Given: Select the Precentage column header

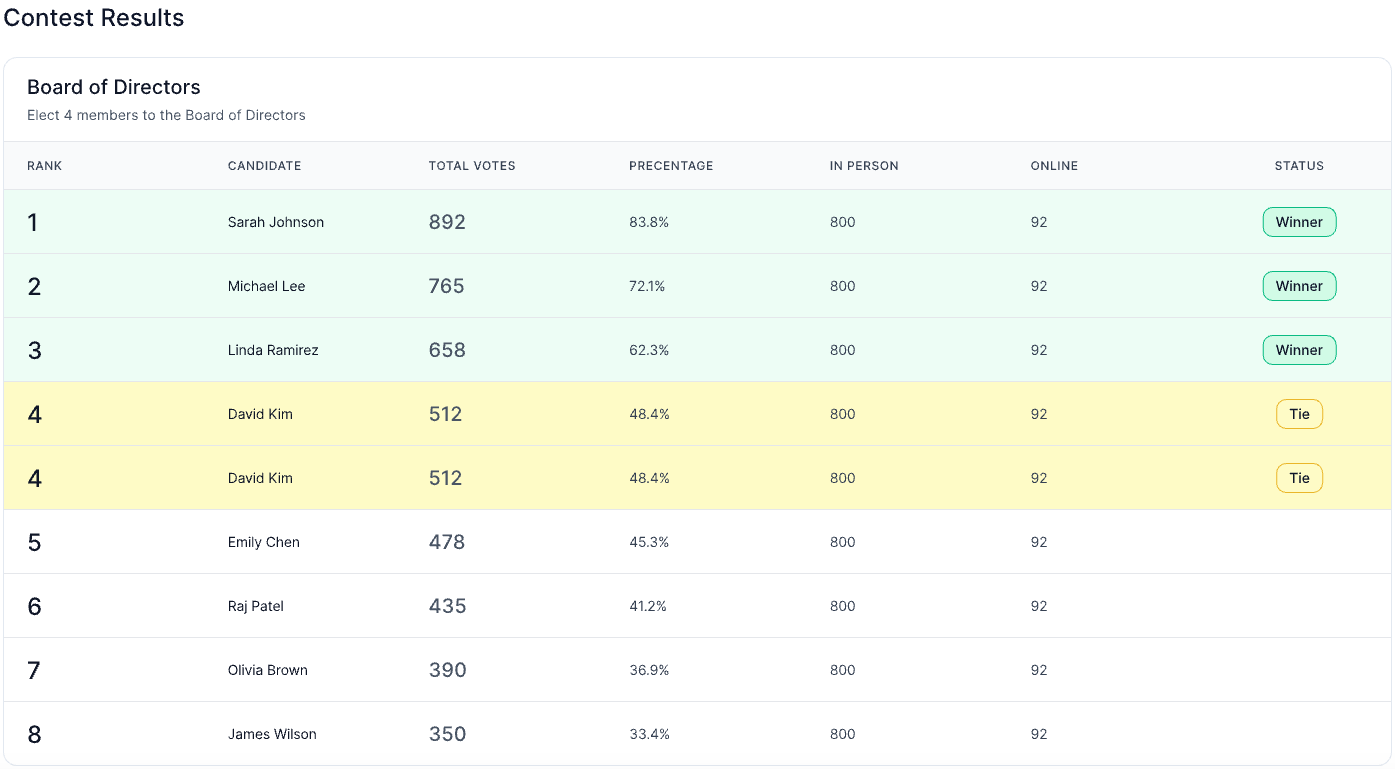Looking at the screenshot, I should [671, 166].
